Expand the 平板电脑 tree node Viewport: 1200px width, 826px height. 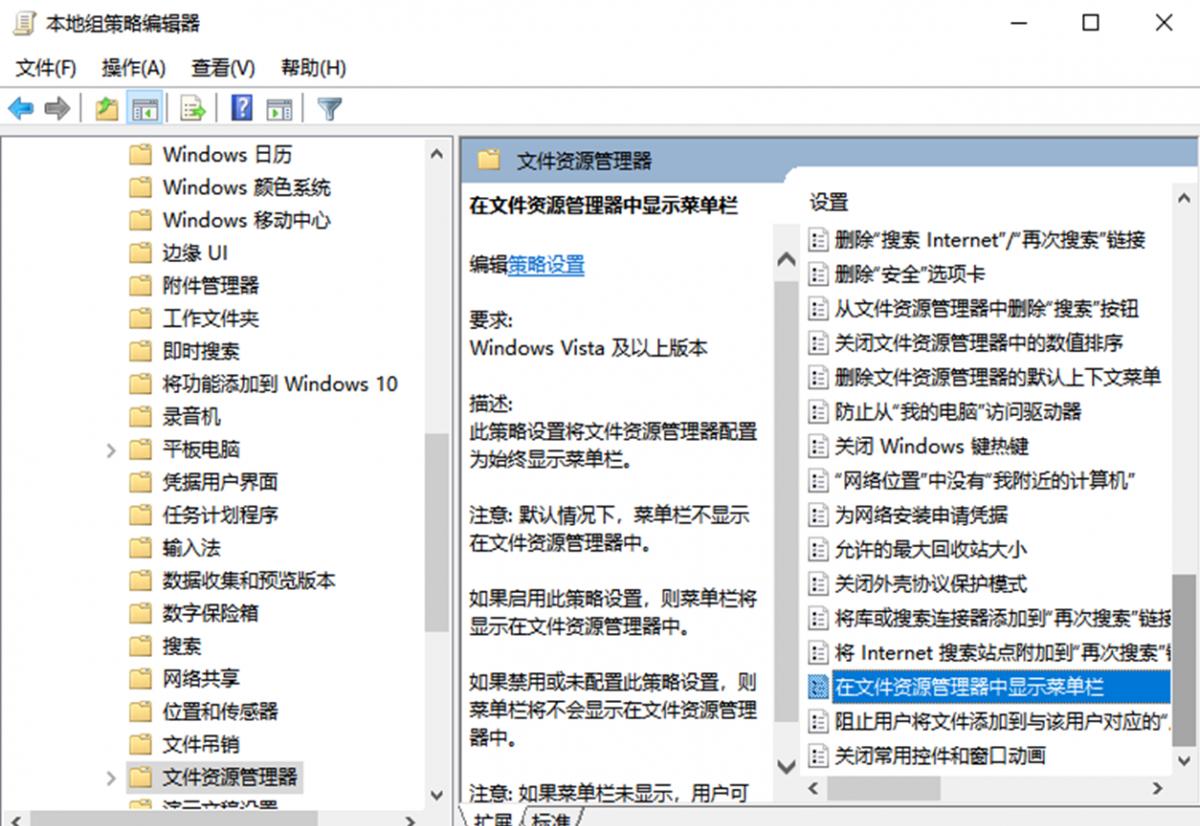point(110,450)
